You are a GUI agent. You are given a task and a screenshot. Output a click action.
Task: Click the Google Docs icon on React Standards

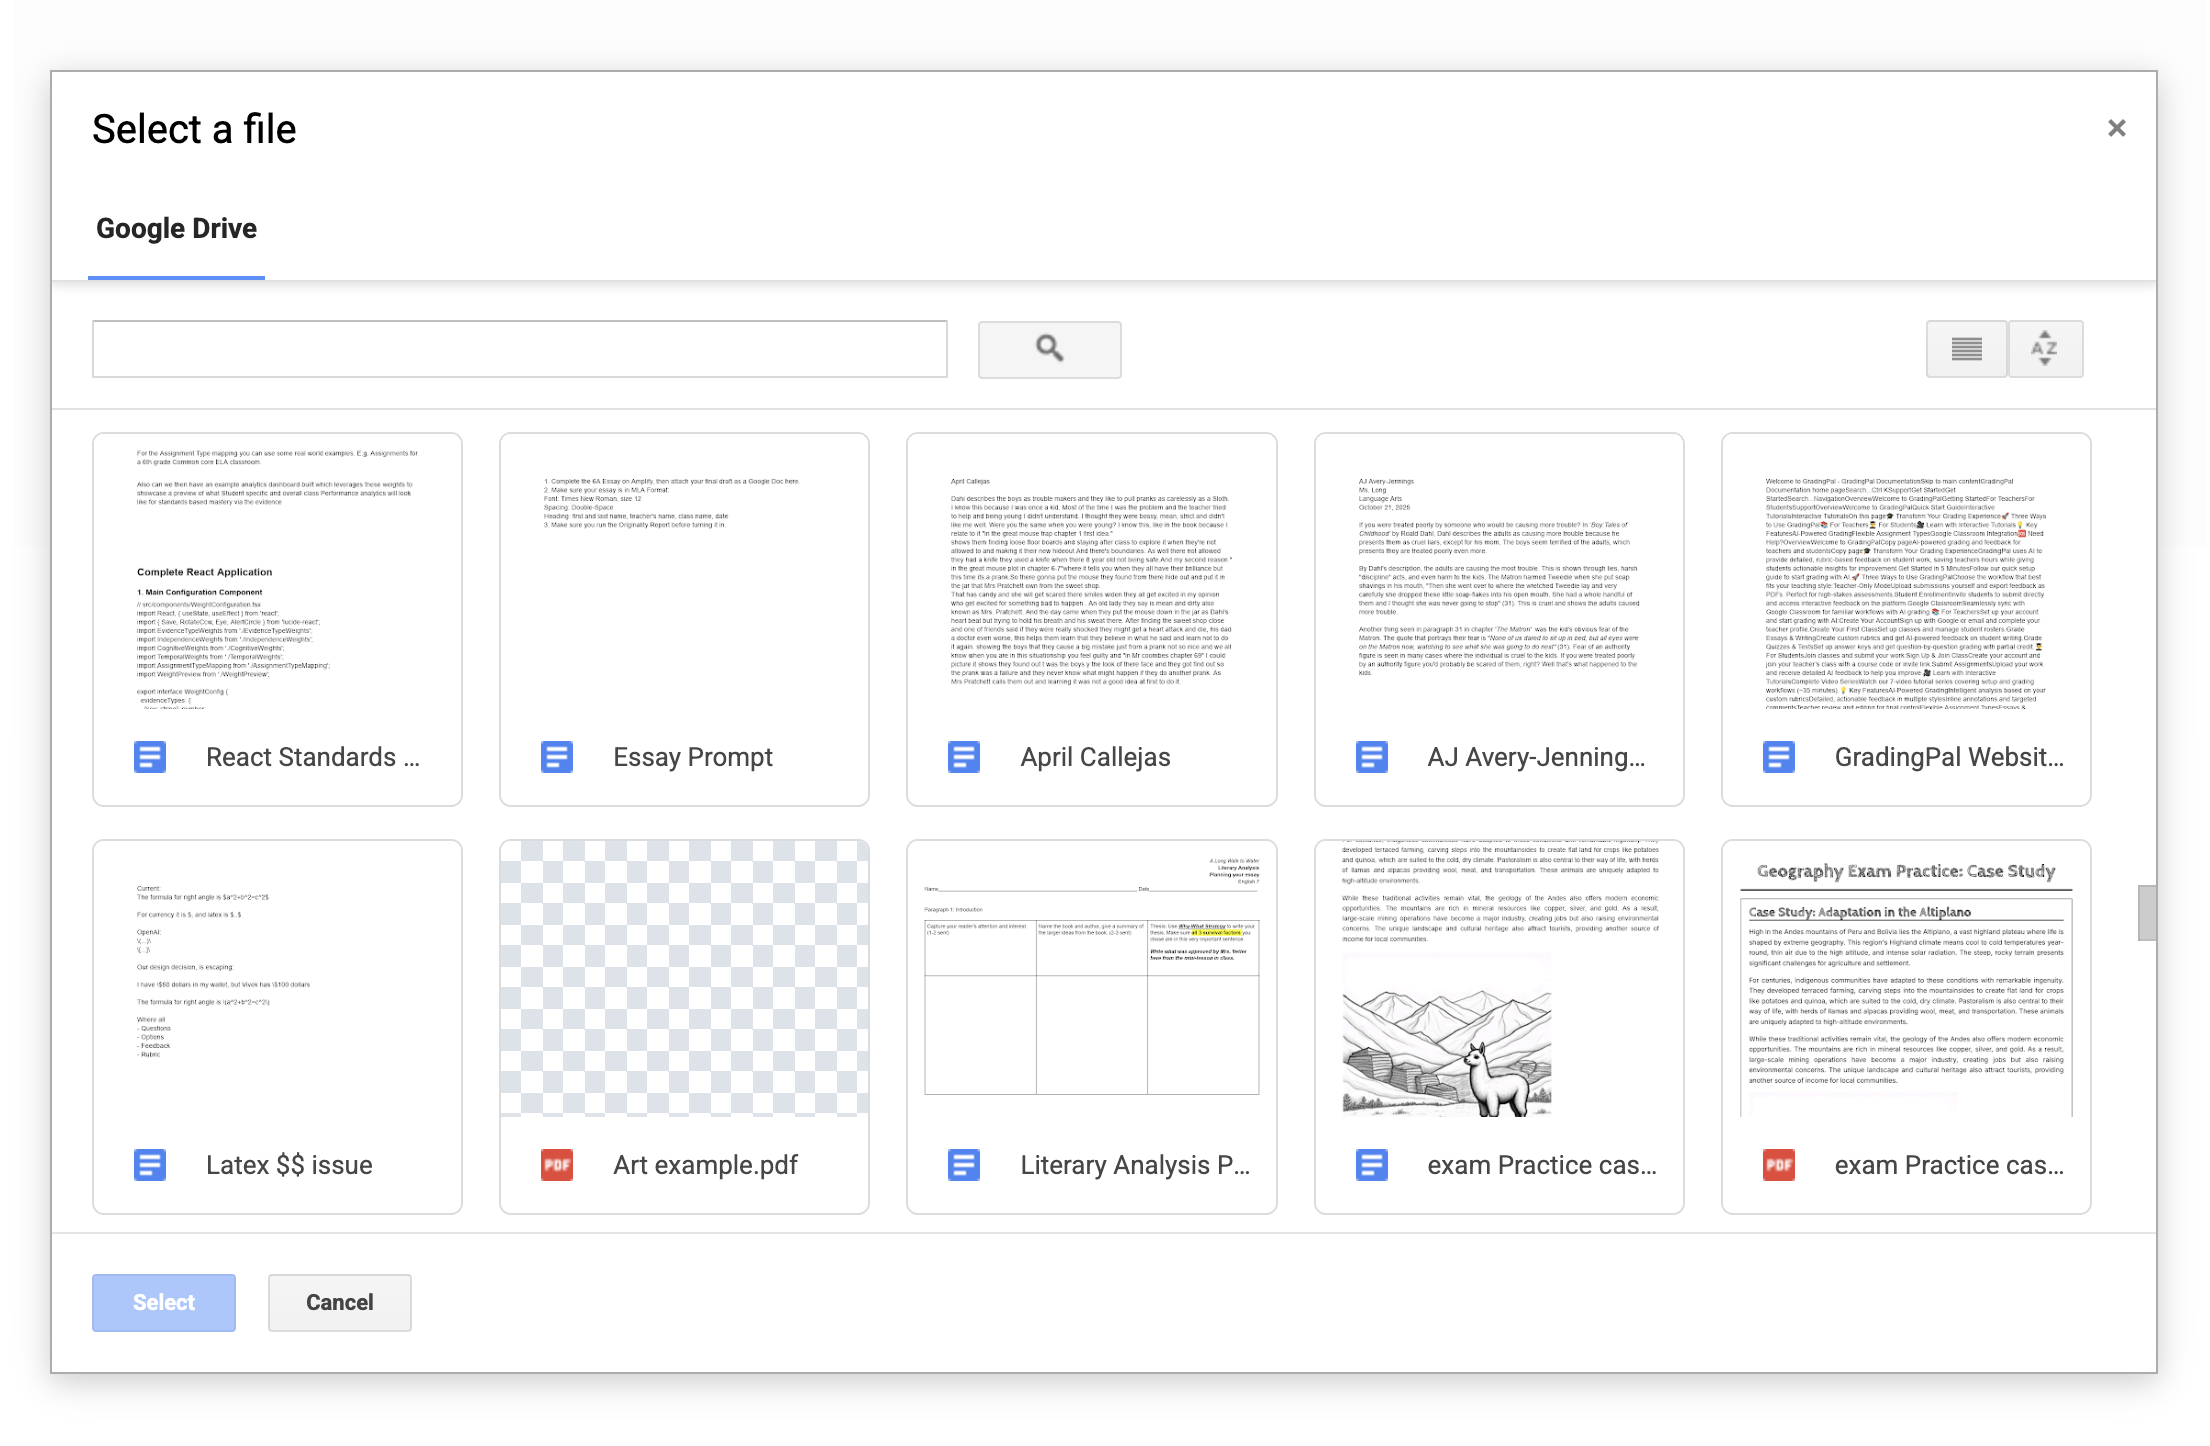[x=149, y=757]
